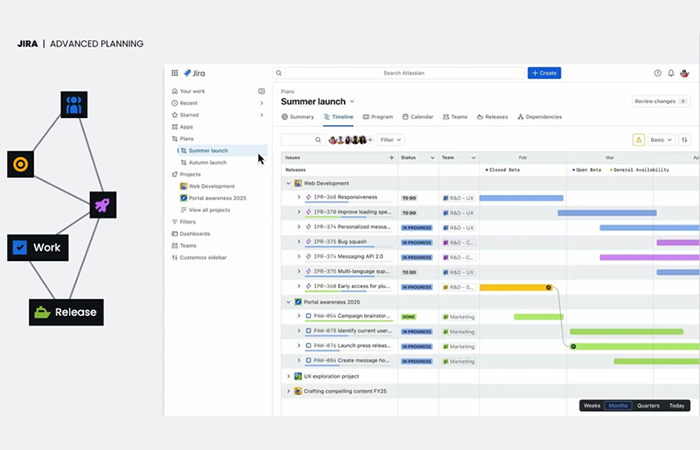700x450 pixels.
Task: Click the user profile avatar
Action: pyautogui.click(x=685, y=73)
